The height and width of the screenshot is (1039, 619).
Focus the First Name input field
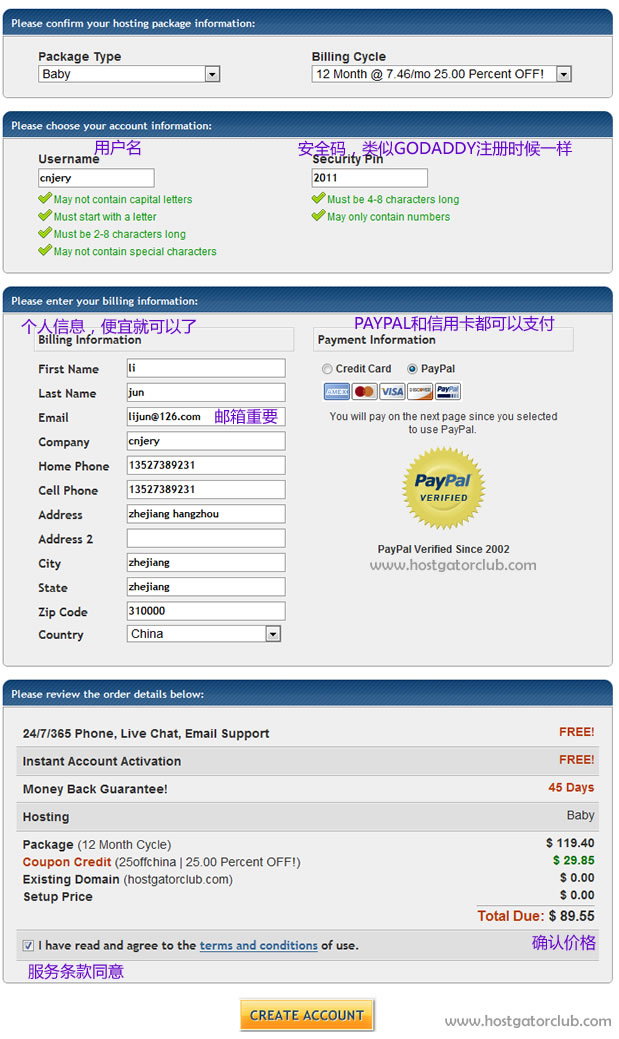coord(206,368)
